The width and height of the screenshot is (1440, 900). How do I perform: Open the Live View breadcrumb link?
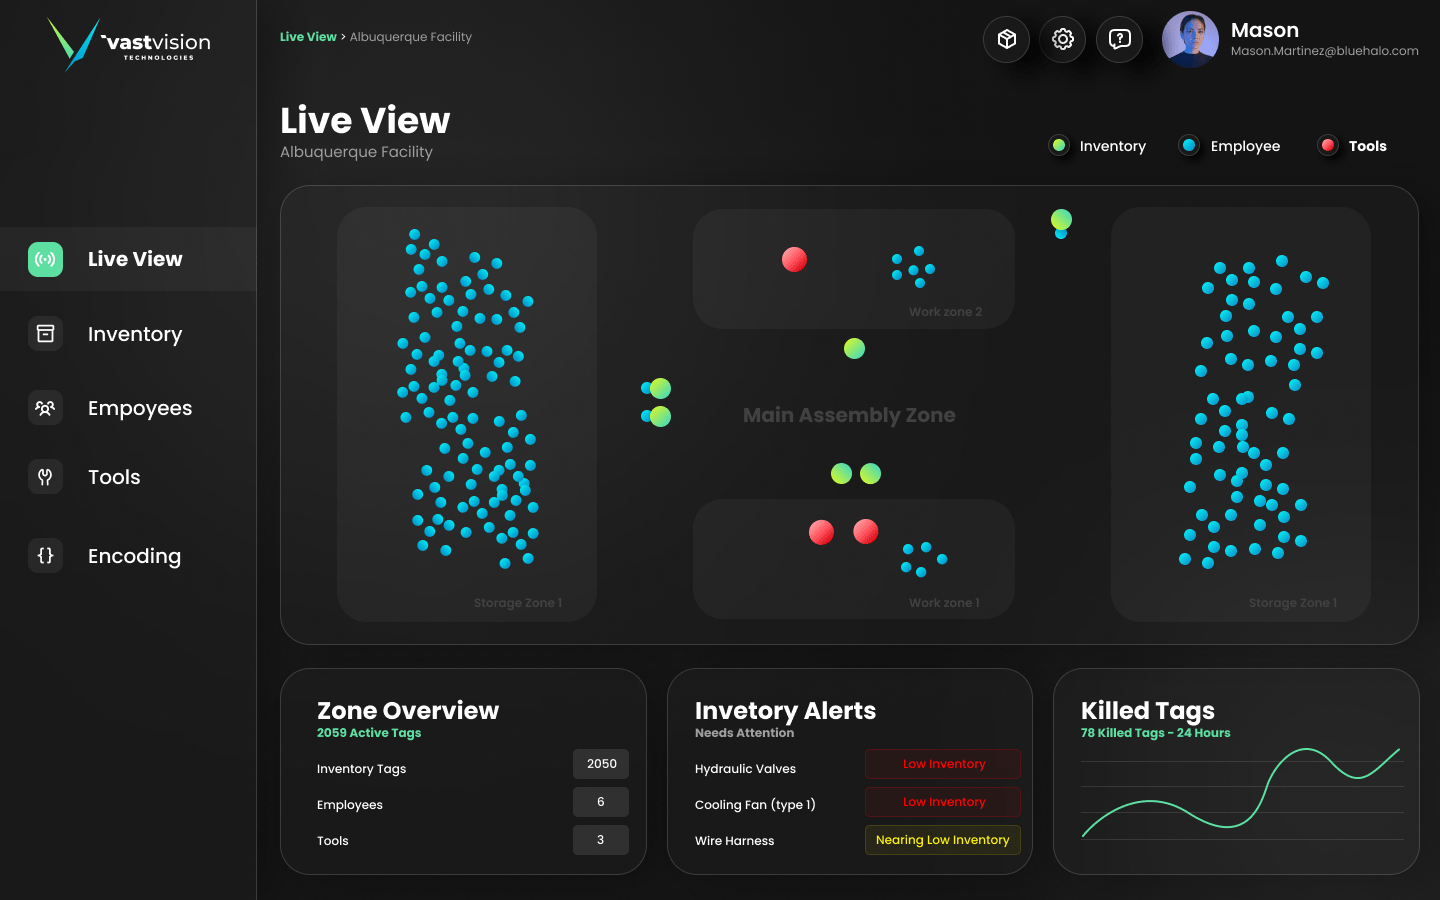(308, 36)
